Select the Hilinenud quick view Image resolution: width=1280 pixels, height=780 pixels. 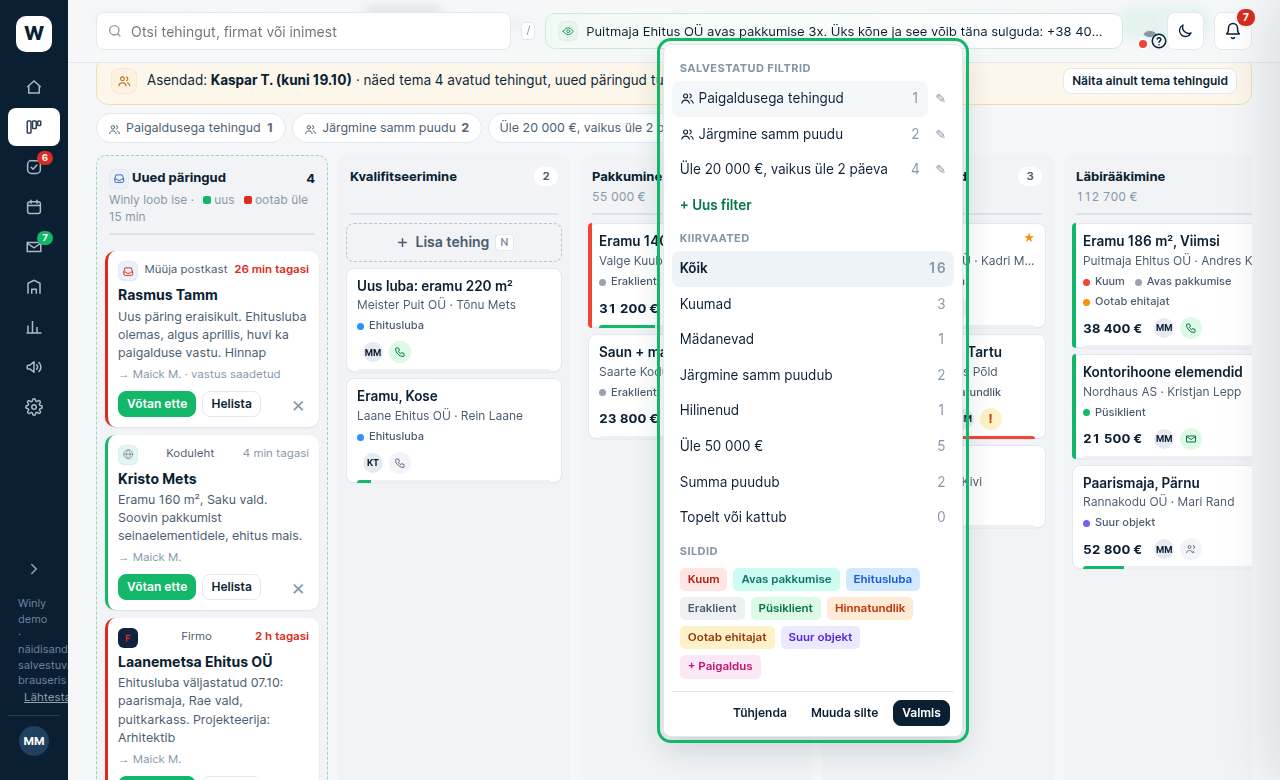tap(812, 410)
